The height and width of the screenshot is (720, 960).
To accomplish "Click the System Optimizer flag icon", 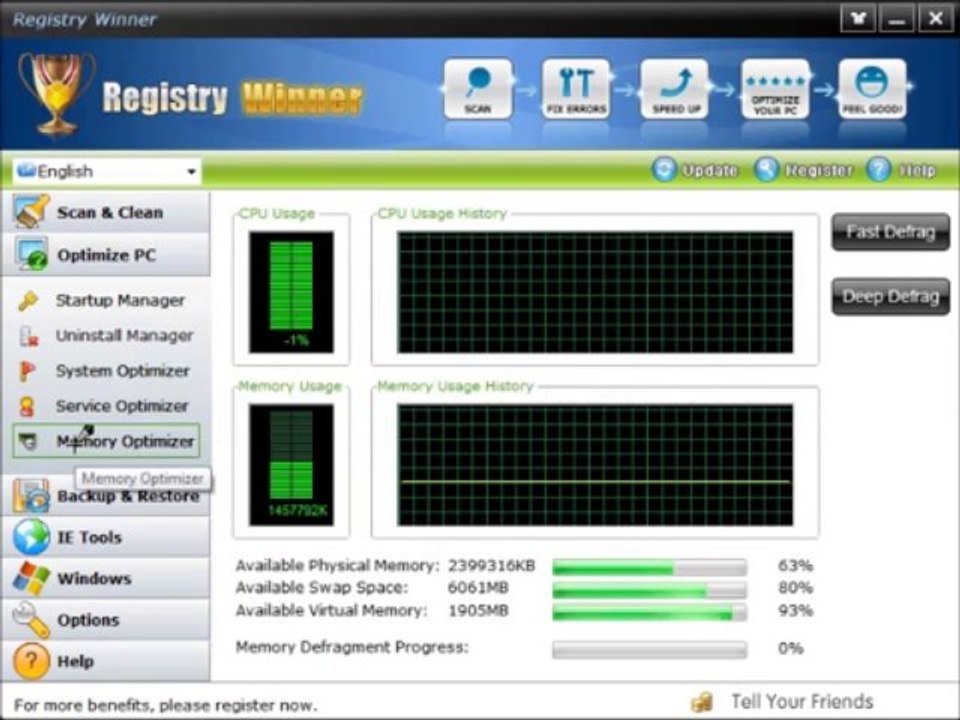I will click(x=27, y=371).
